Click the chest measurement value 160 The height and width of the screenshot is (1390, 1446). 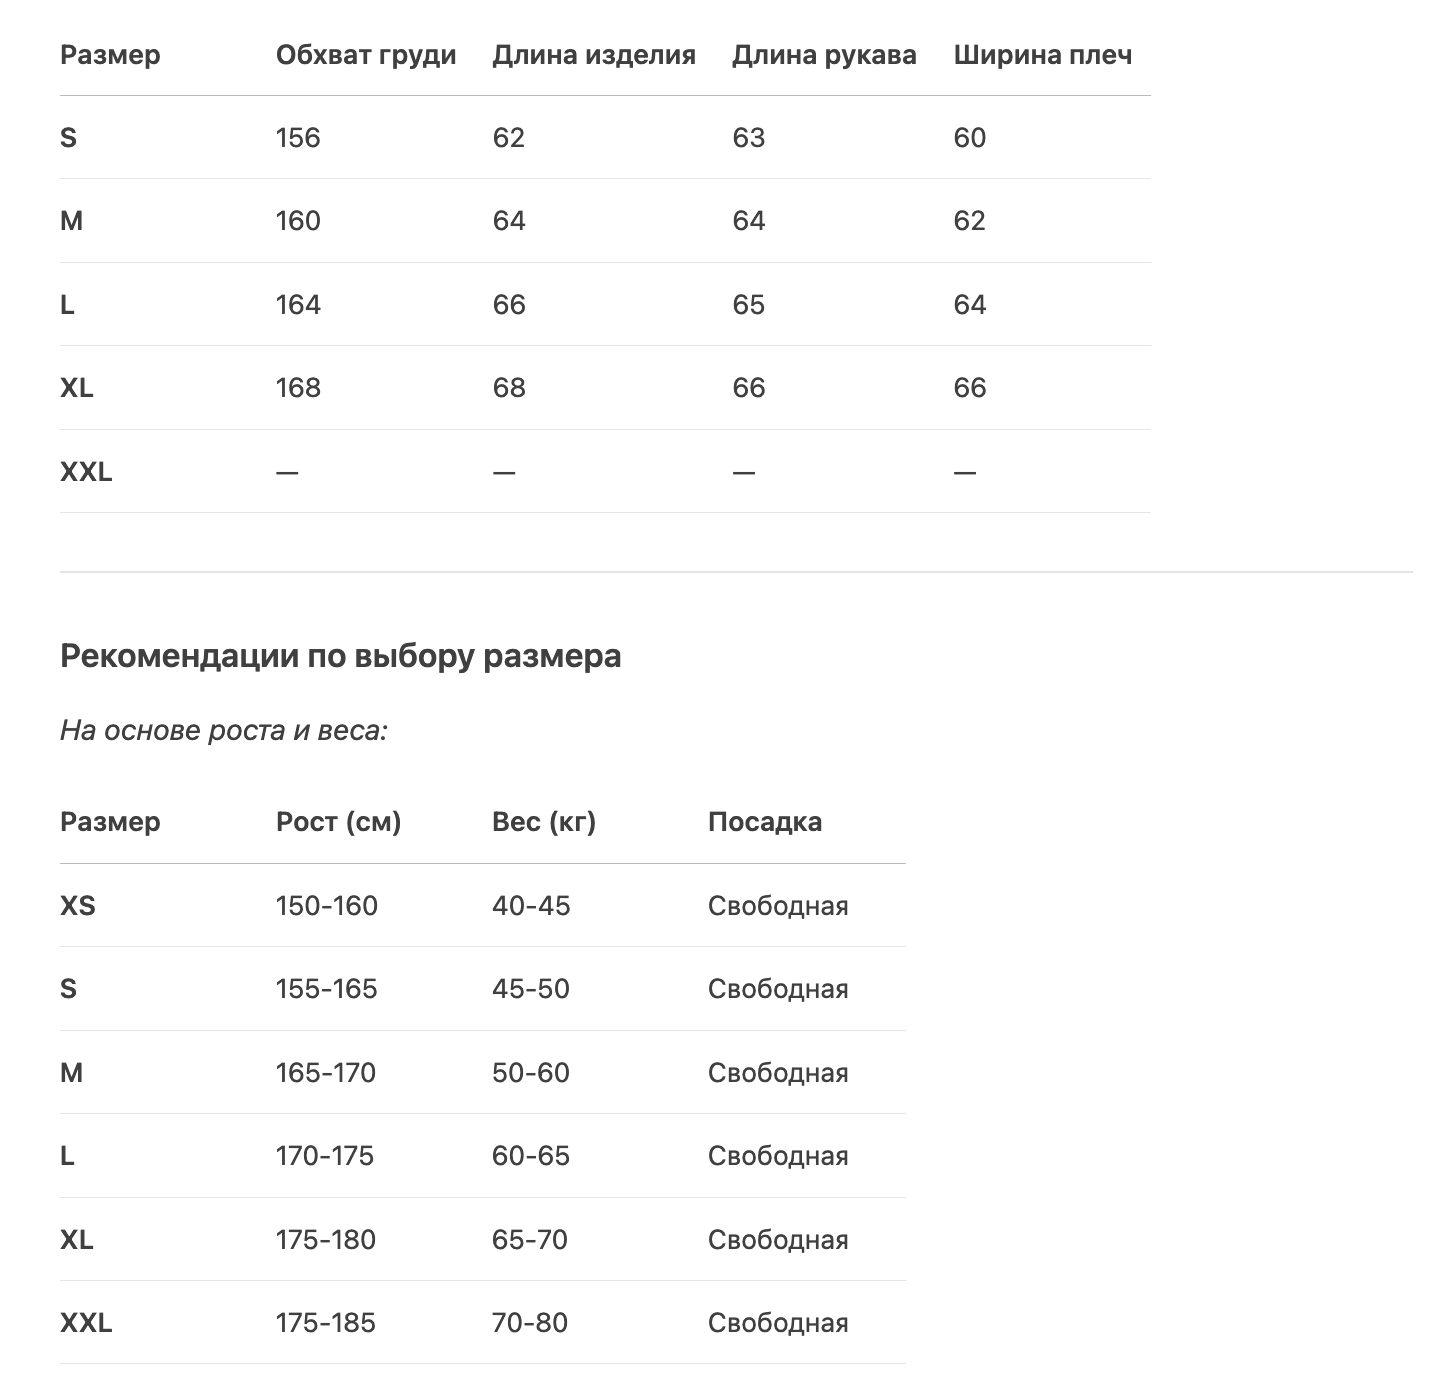pyautogui.click(x=298, y=221)
